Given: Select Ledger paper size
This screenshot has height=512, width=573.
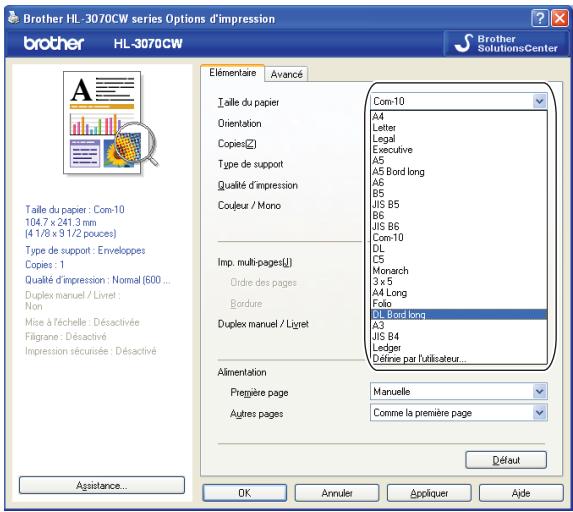Looking at the screenshot, I should click(459, 347).
